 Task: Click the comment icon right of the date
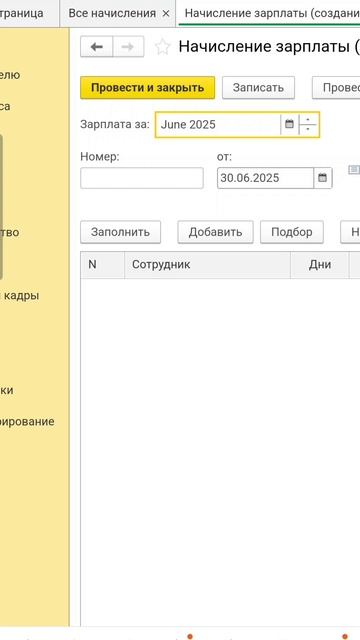tap(354, 170)
